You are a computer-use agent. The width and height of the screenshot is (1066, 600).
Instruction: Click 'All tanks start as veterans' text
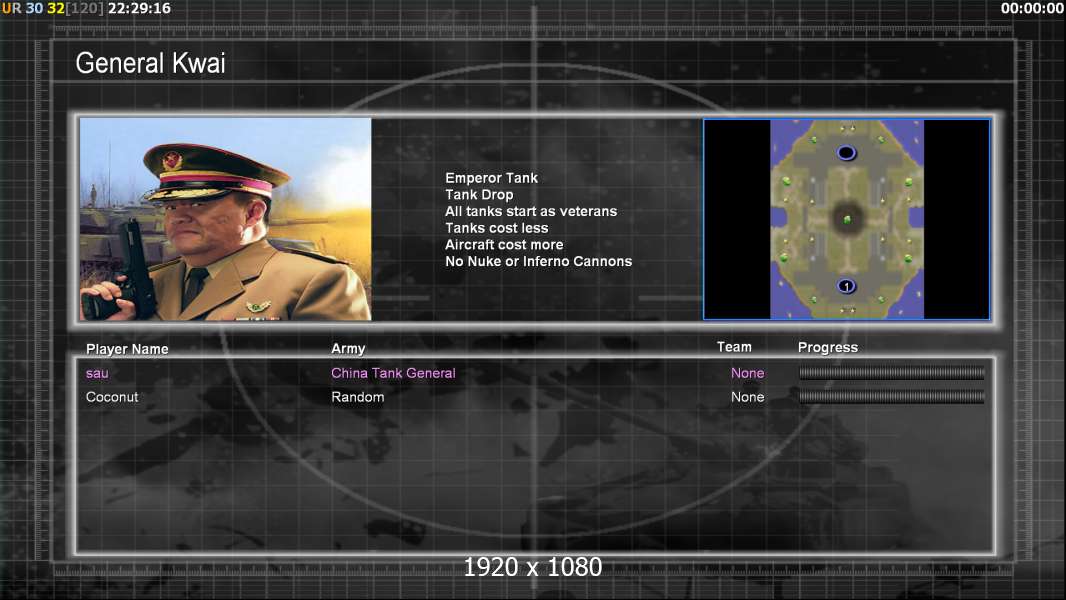[531, 211]
